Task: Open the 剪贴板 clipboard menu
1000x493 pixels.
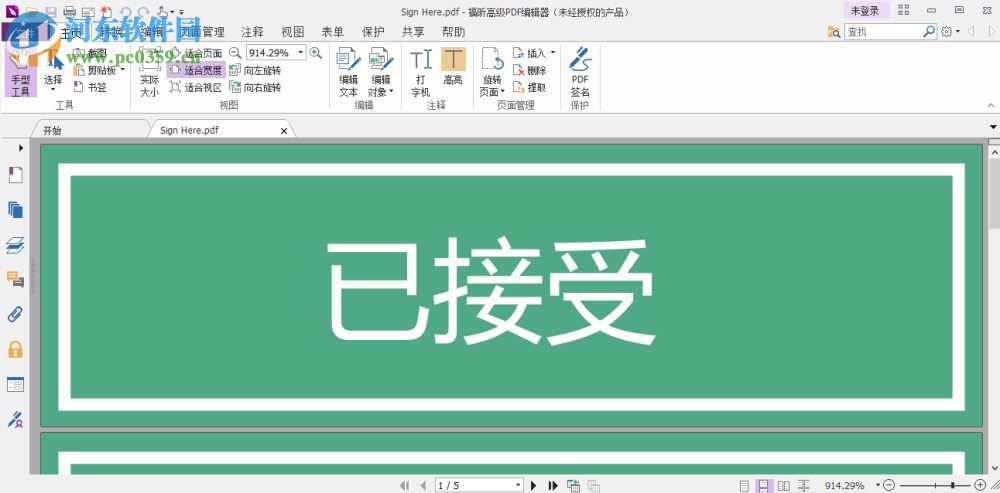Action: (x=98, y=70)
